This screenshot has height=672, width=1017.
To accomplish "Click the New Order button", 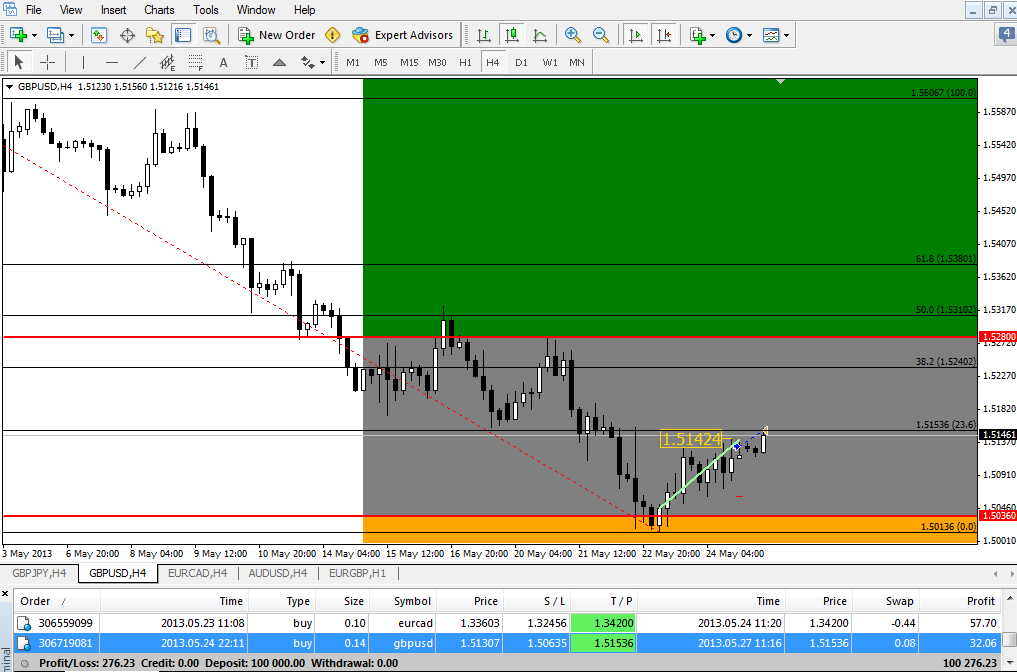I will pyautogui.click(x=277, y=35).
